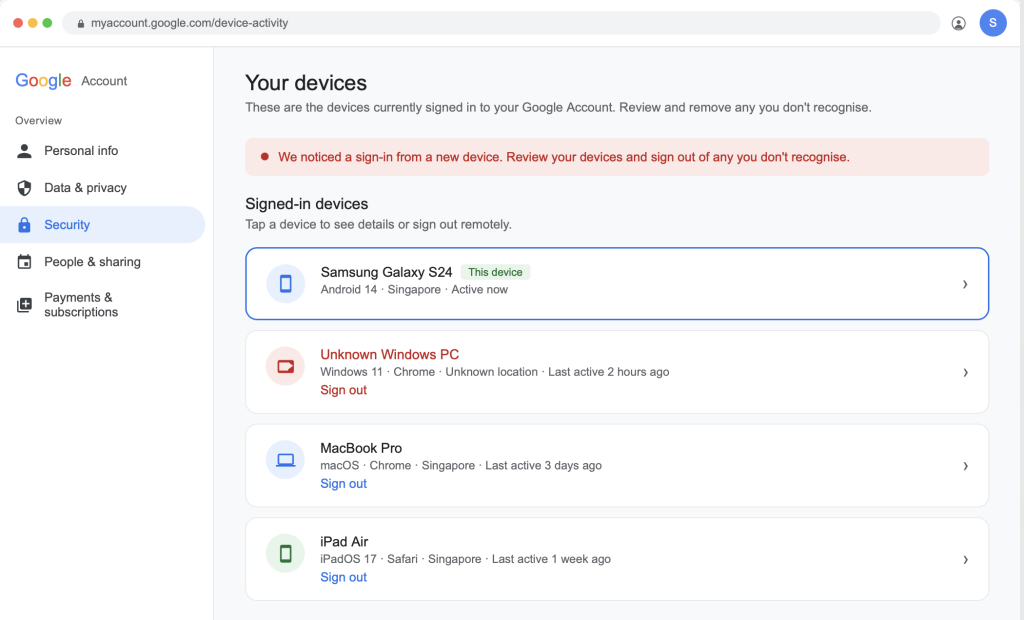Select the Security menu item
The height and width of the screenshot is (620, 1024).
click(103, 225)
